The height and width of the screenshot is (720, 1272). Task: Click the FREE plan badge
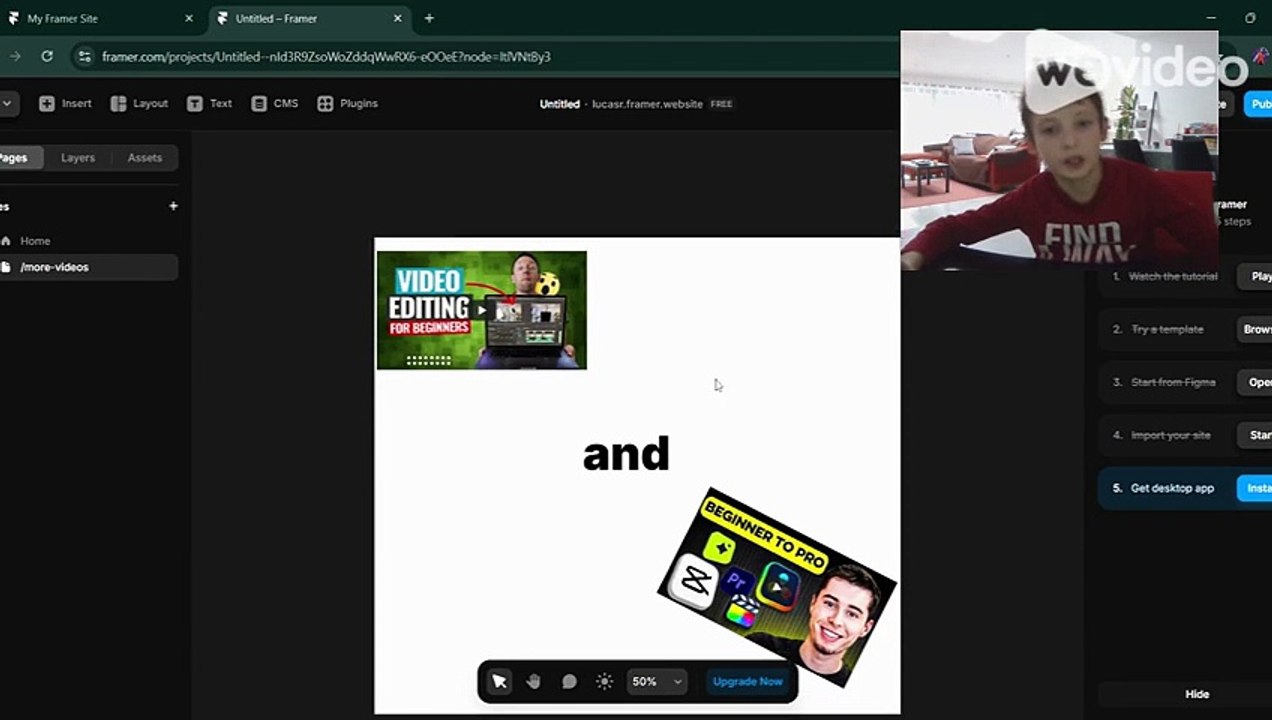(x=721, y=104)
